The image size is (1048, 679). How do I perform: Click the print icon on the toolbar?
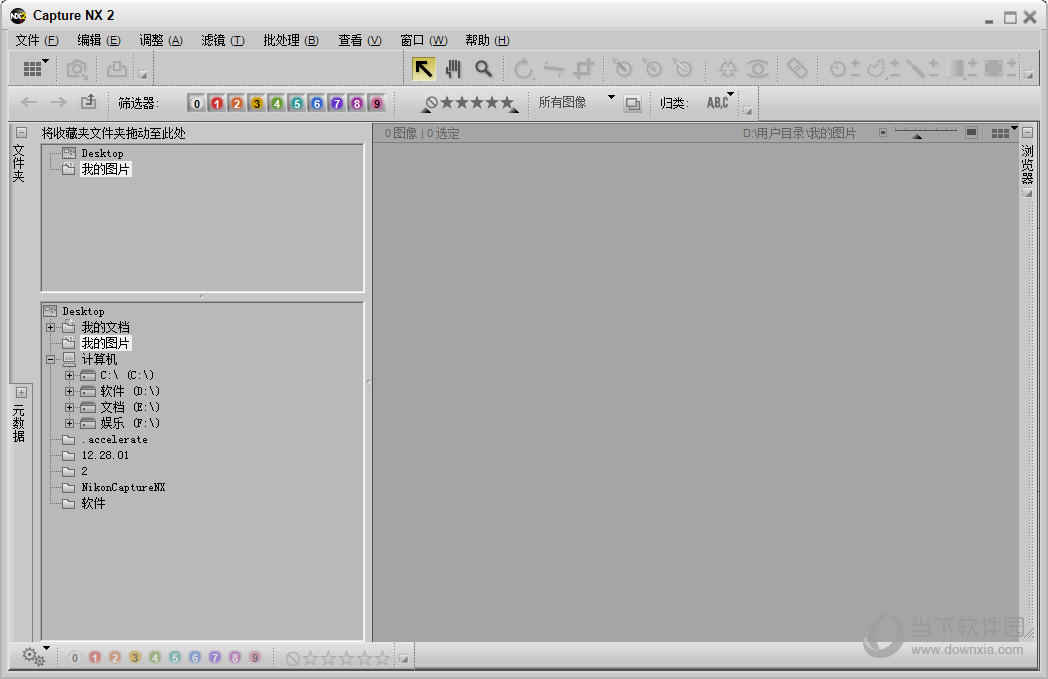116,69
